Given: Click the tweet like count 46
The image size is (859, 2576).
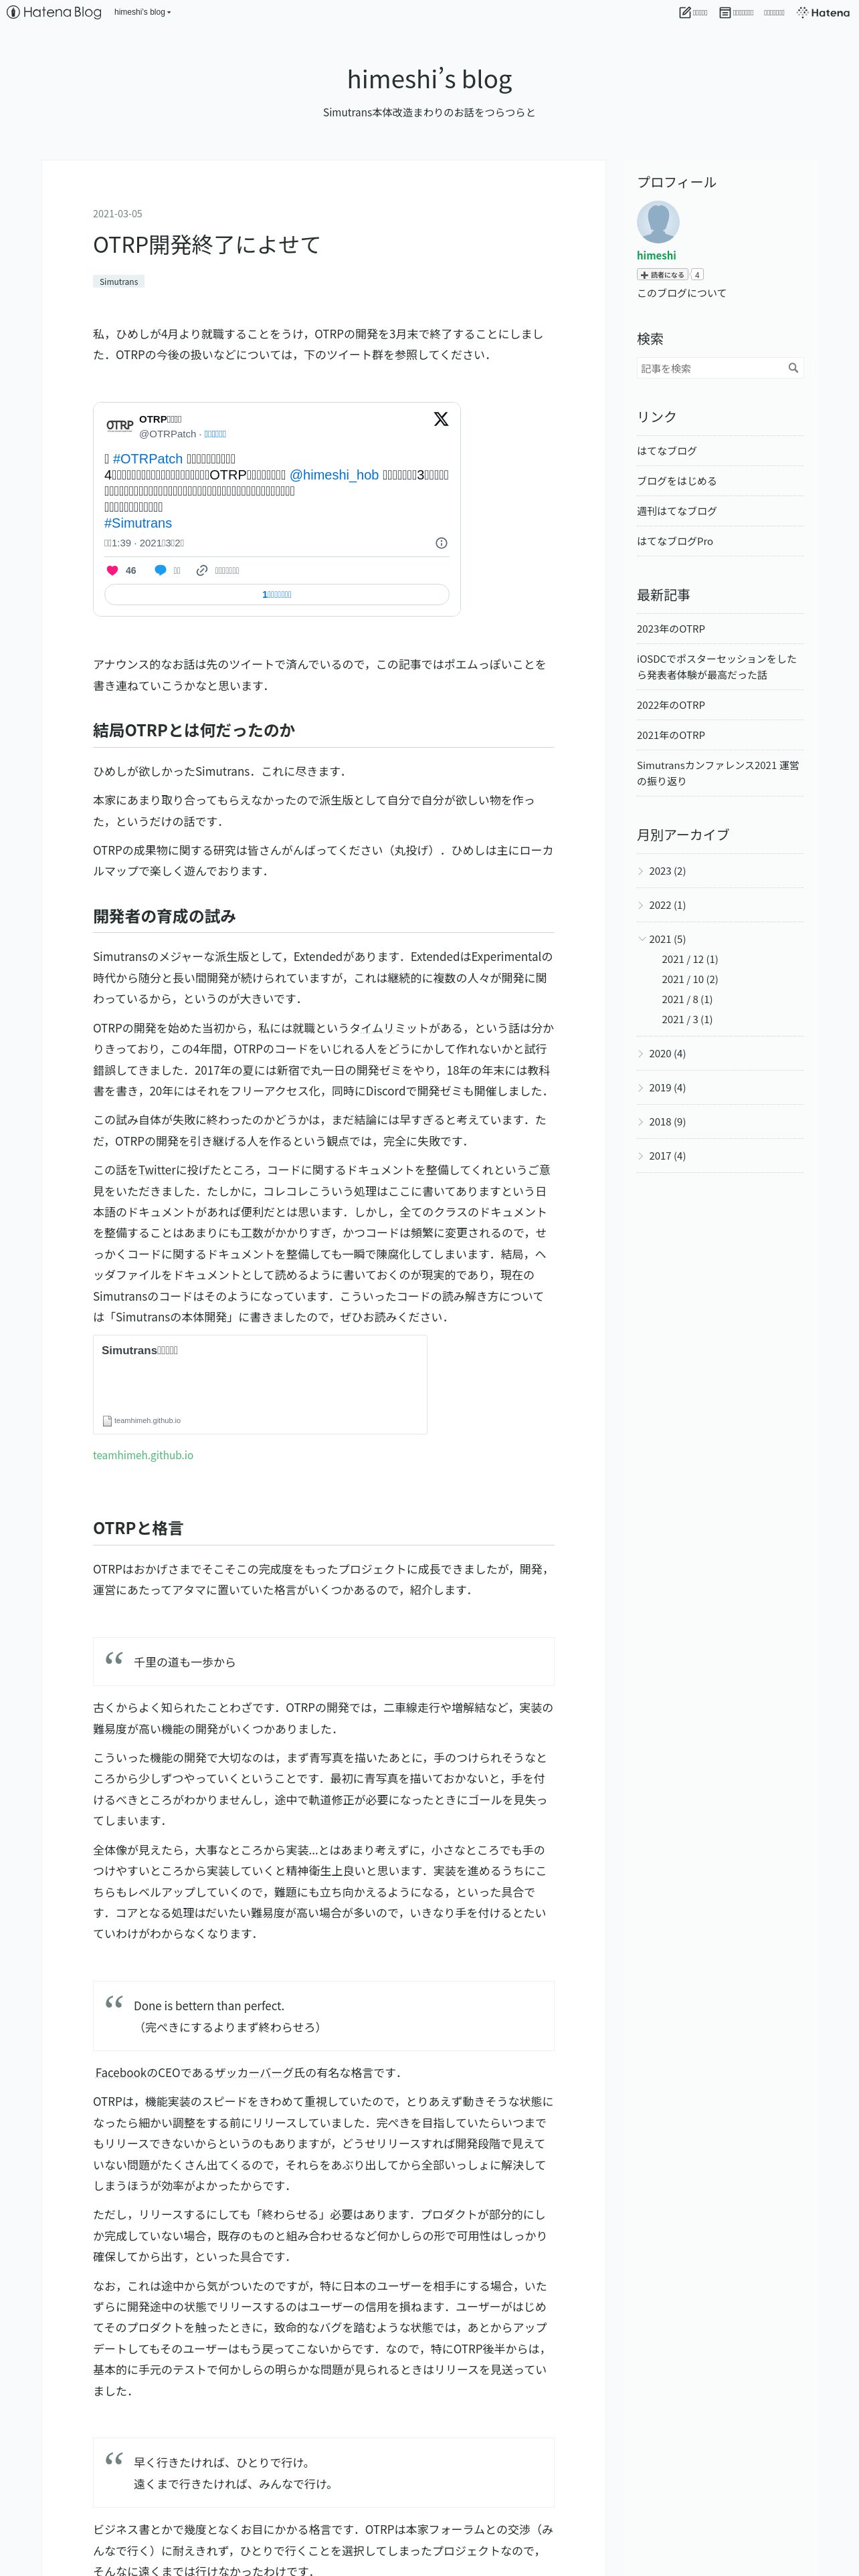Looking at the screenshot, I should pos(131,570).
